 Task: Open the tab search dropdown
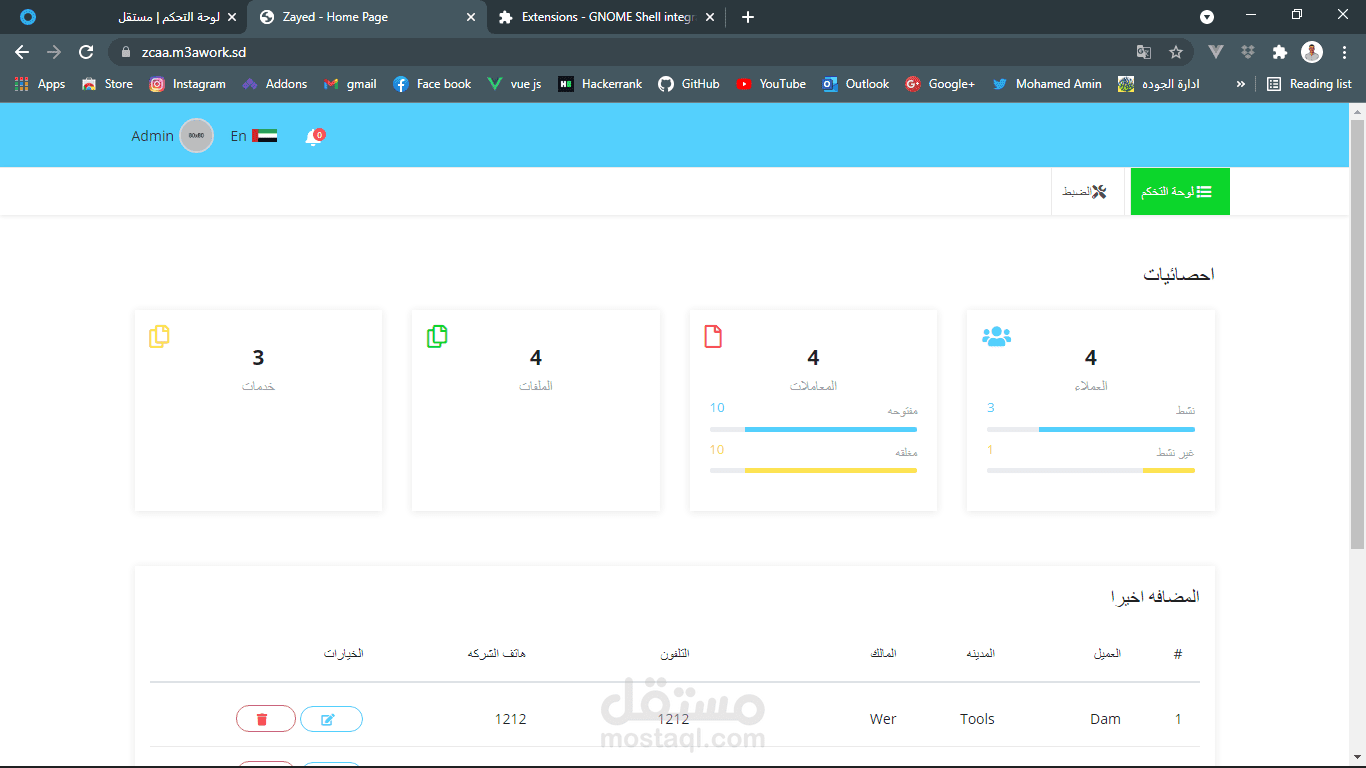point(1207,17)
